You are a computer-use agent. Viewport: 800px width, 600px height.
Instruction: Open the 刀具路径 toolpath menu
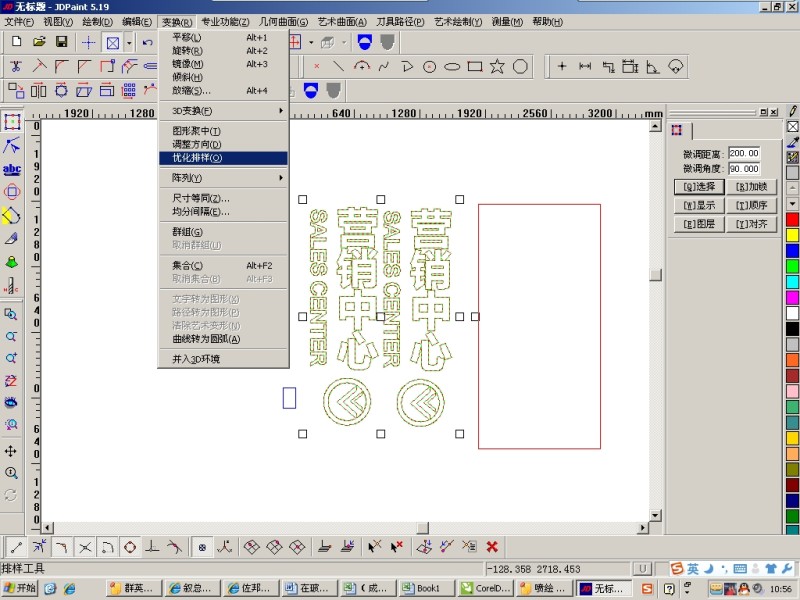(400, 21)
